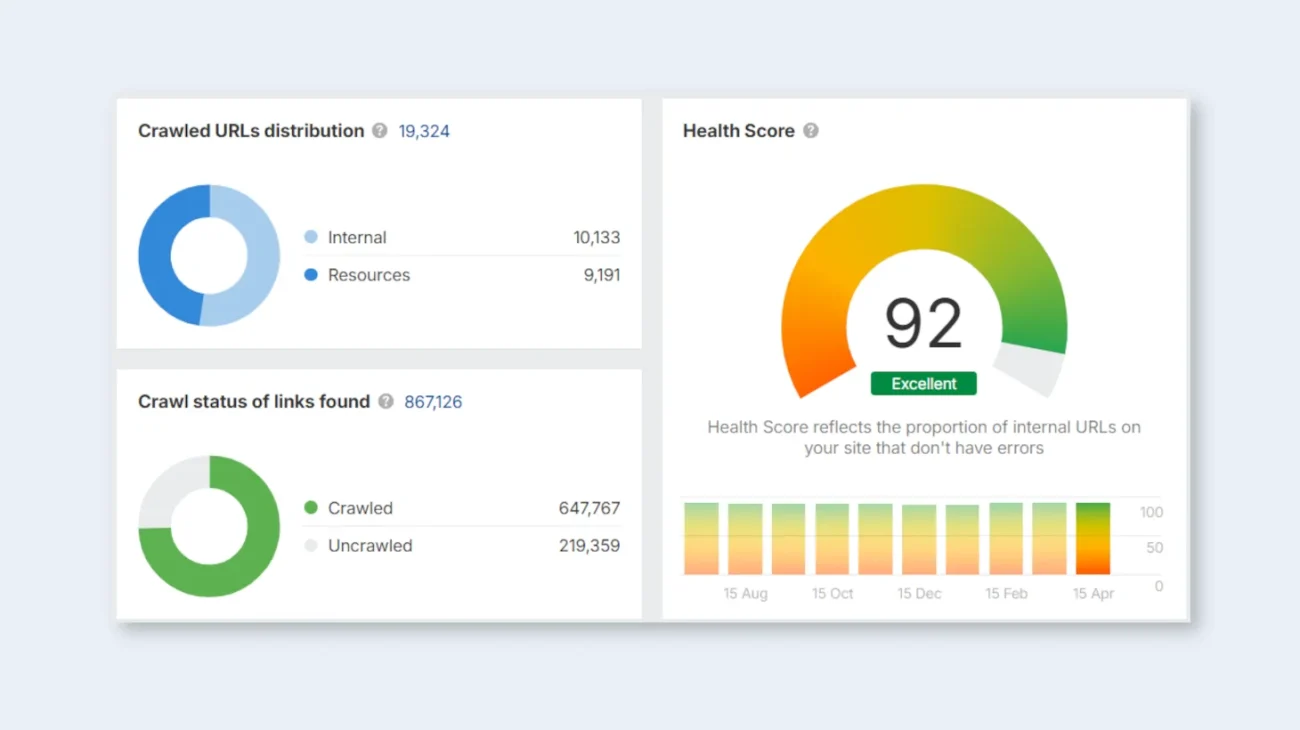Click the 647,767 Crawled count
Screen dimensions: 1300x730
click(x=590, y=508)
